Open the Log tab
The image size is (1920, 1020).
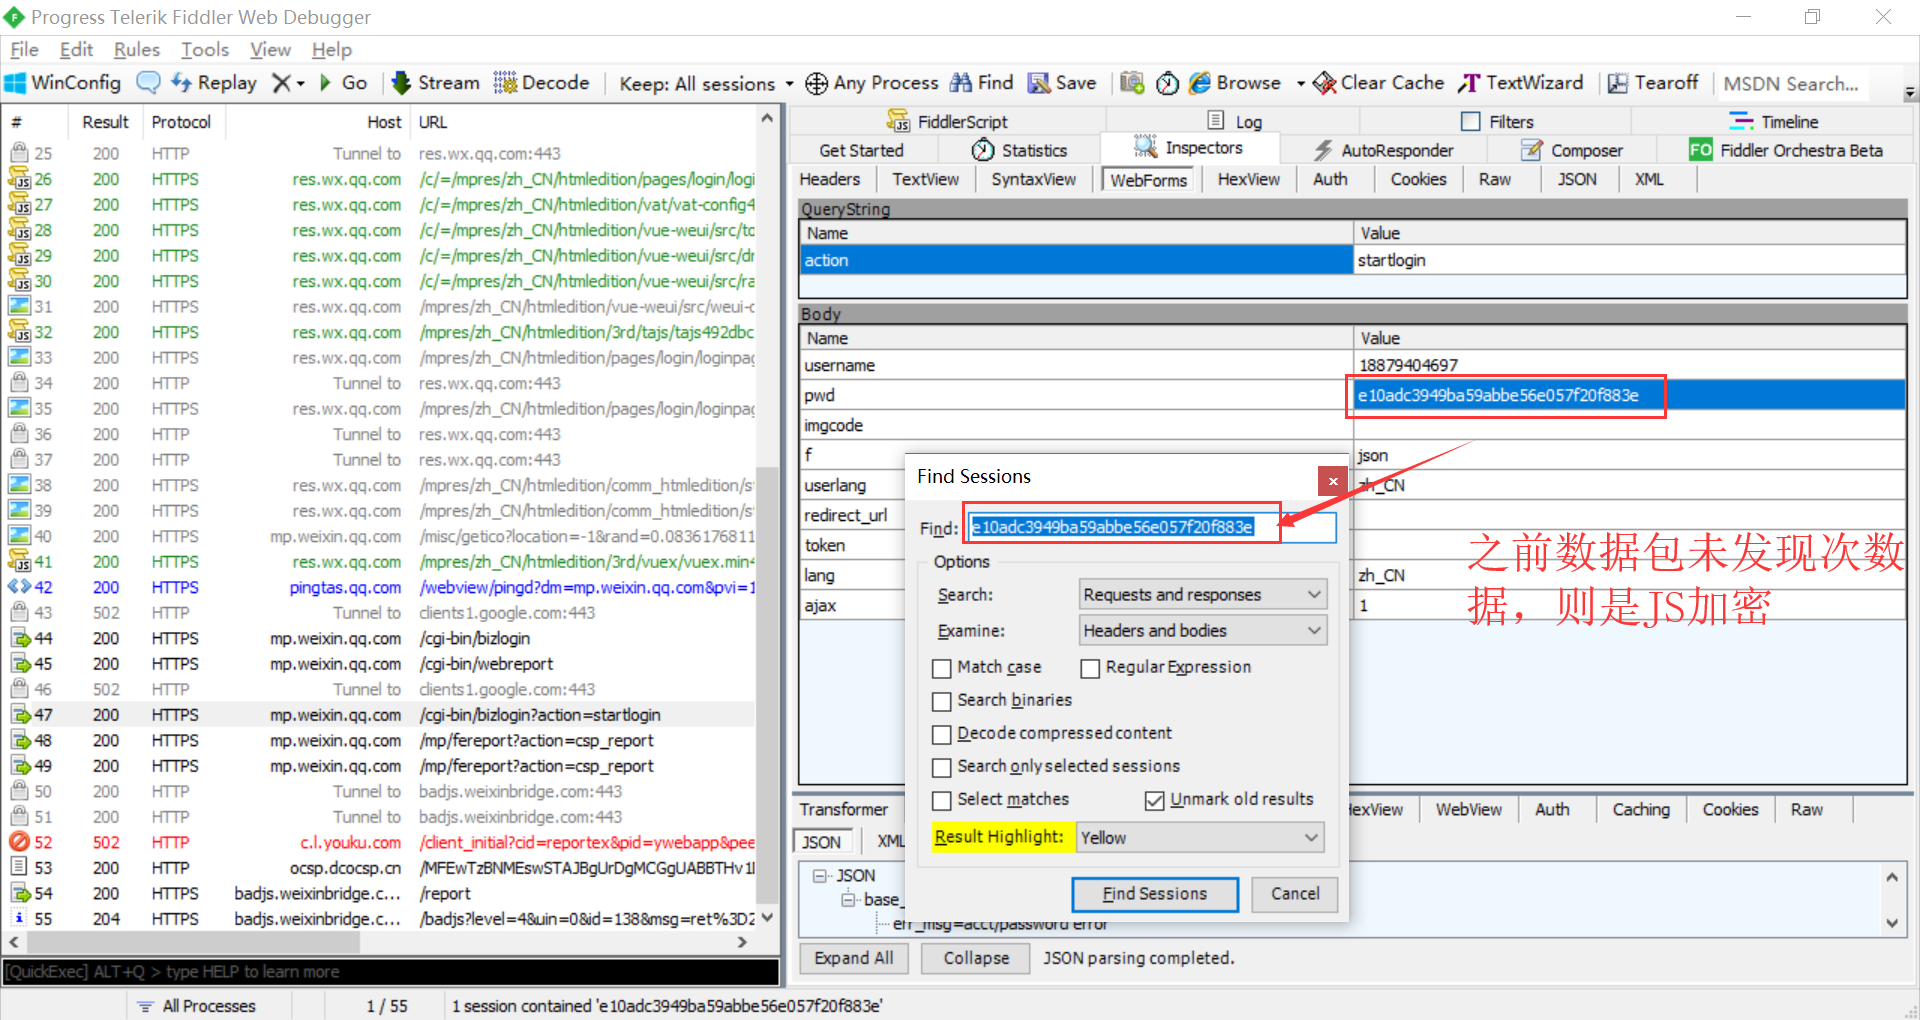pos(1235,121)
